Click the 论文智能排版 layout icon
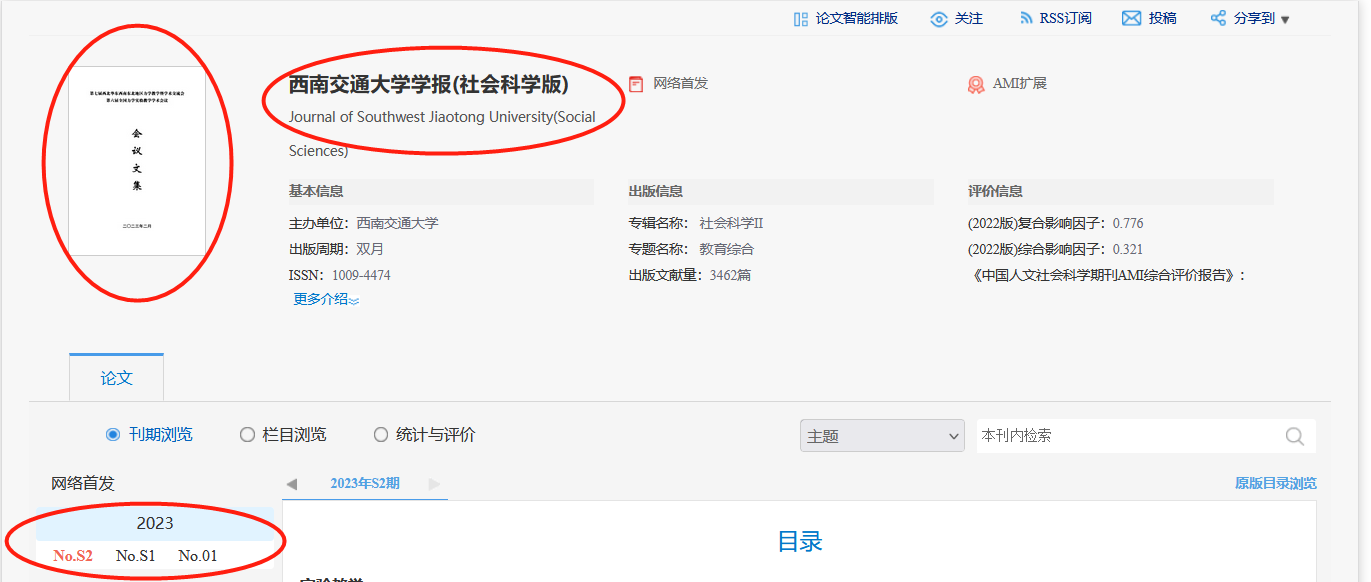Image resolution: width=1371 pixels, height=582 pixels. (801, 19)
